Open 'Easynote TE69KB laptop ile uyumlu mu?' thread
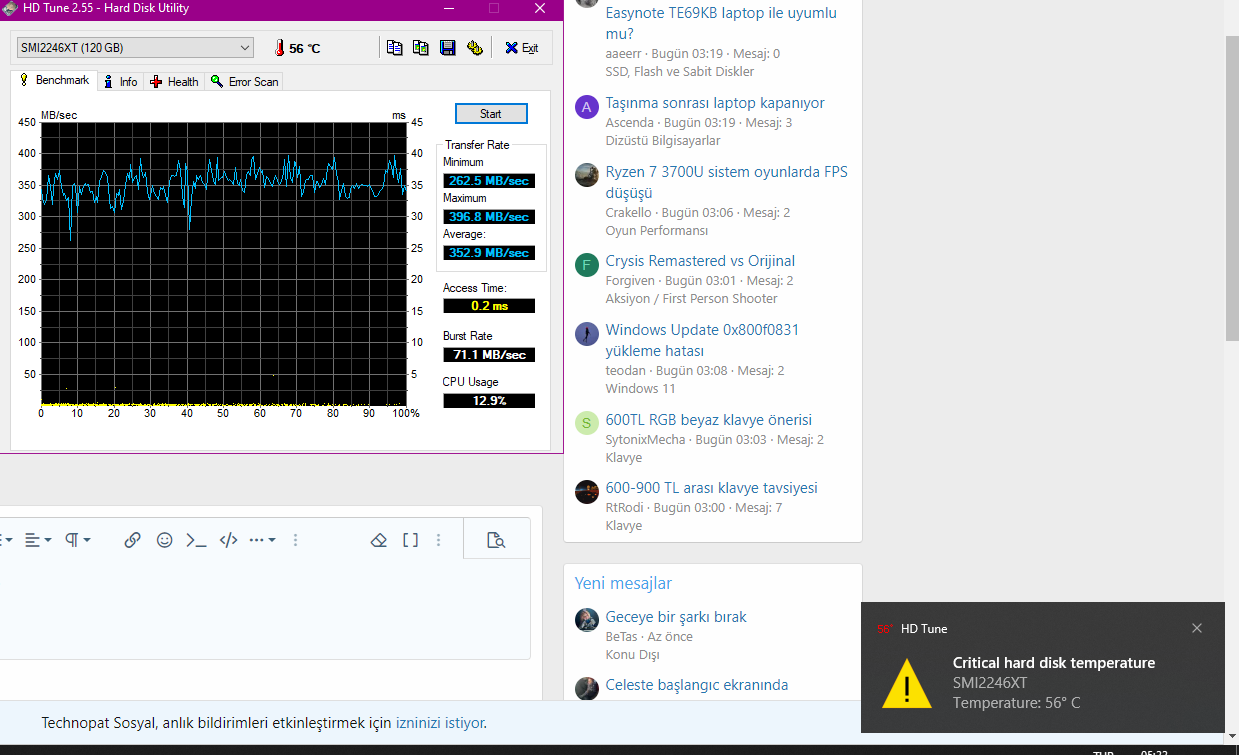 coord(721,24)
